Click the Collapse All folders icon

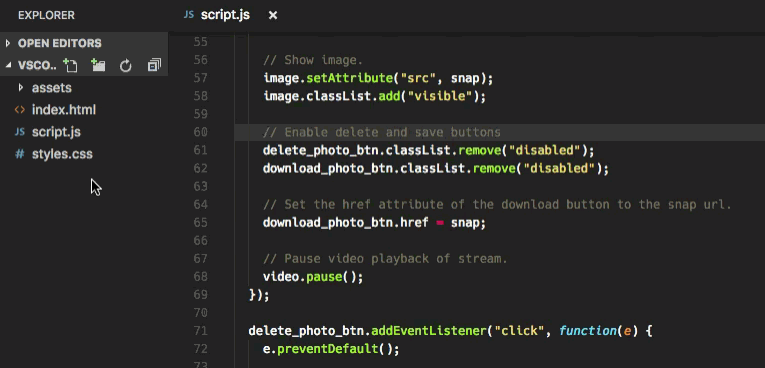154,65
